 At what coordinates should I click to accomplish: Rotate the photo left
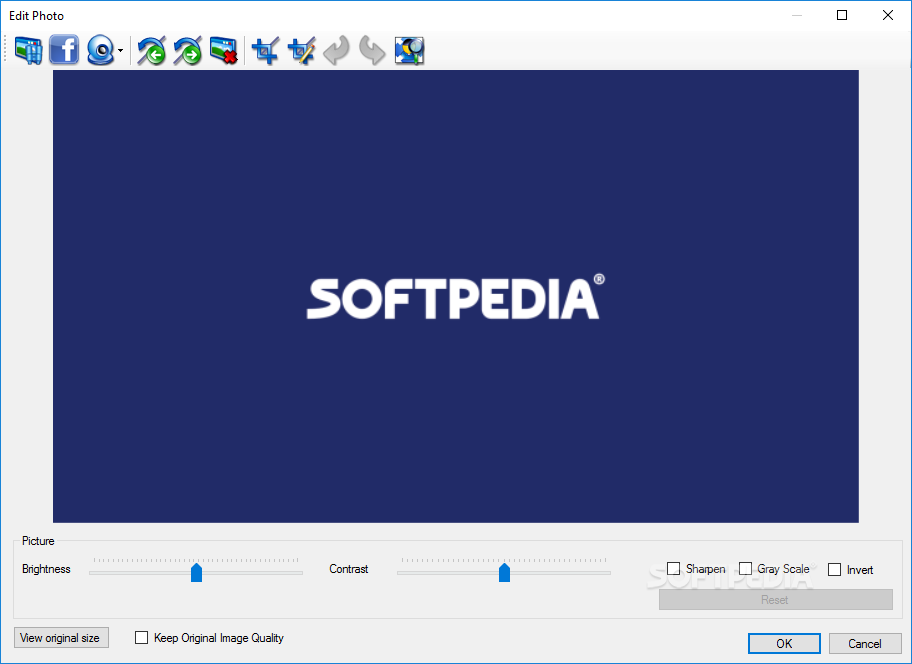click(x=151, y=51)
